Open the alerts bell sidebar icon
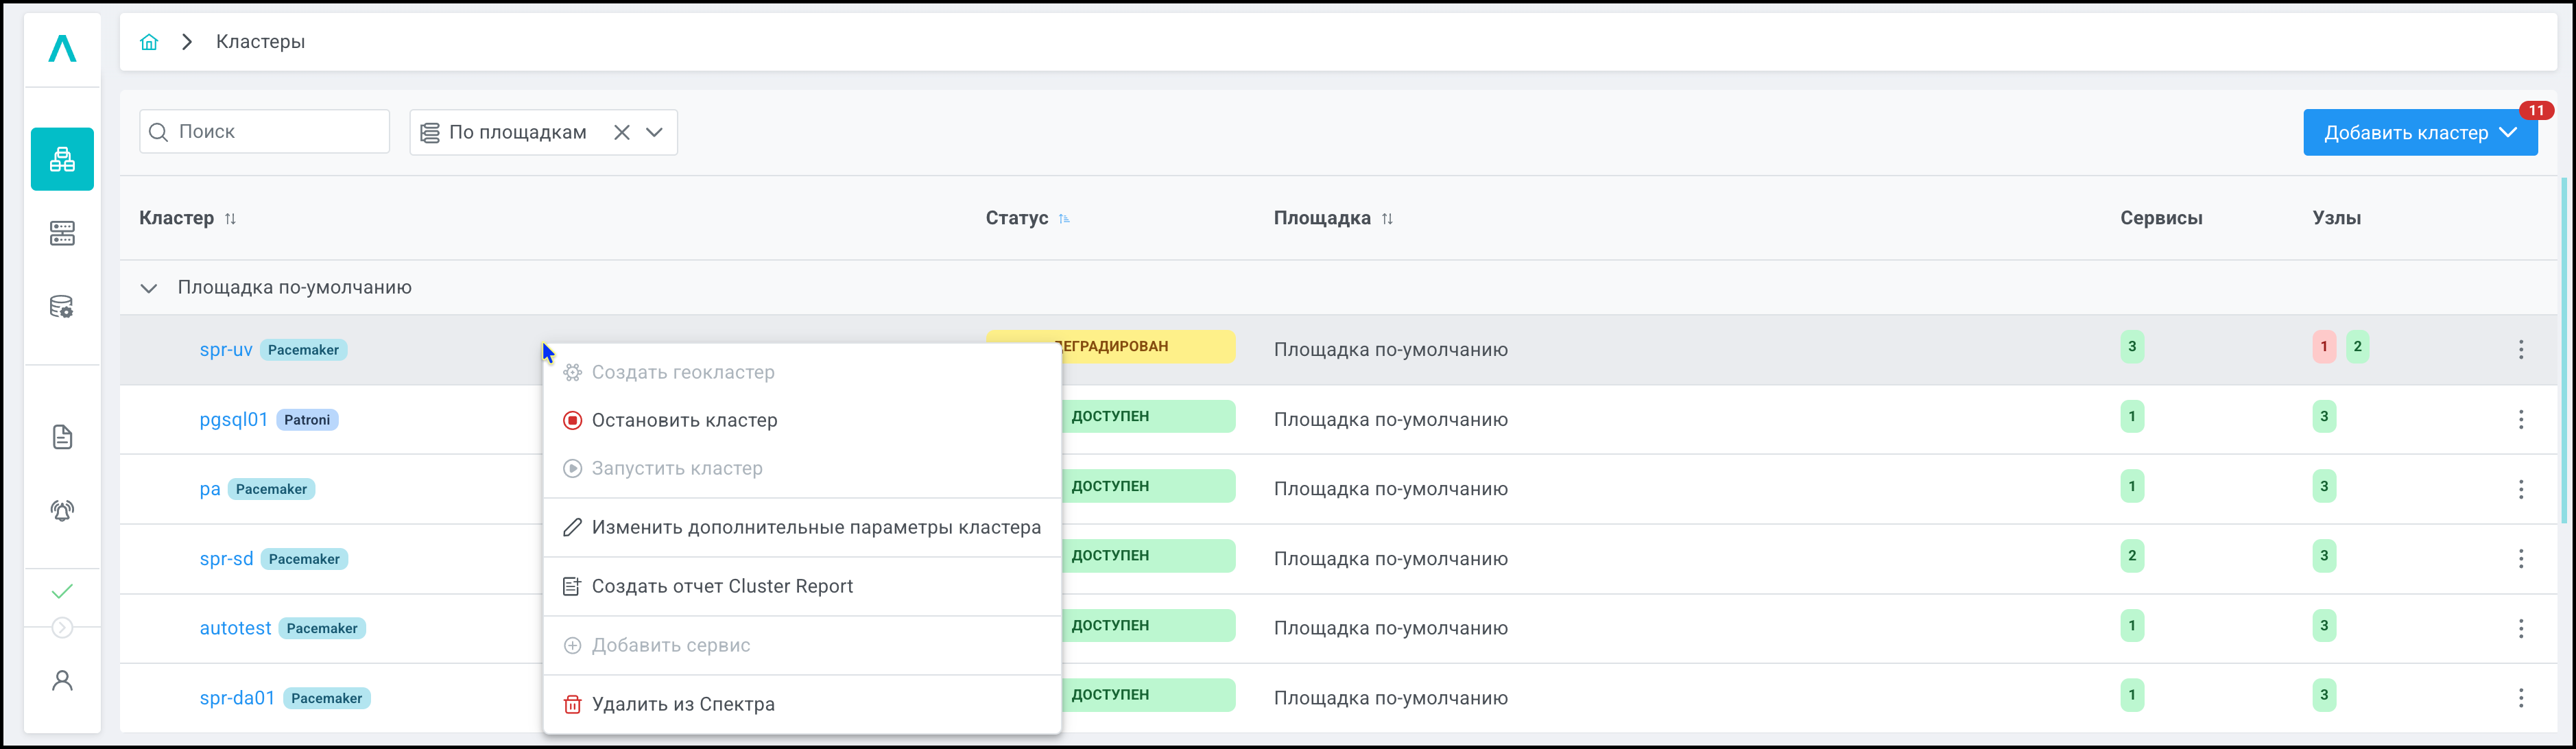2576x749 pixels. [62, 511]
